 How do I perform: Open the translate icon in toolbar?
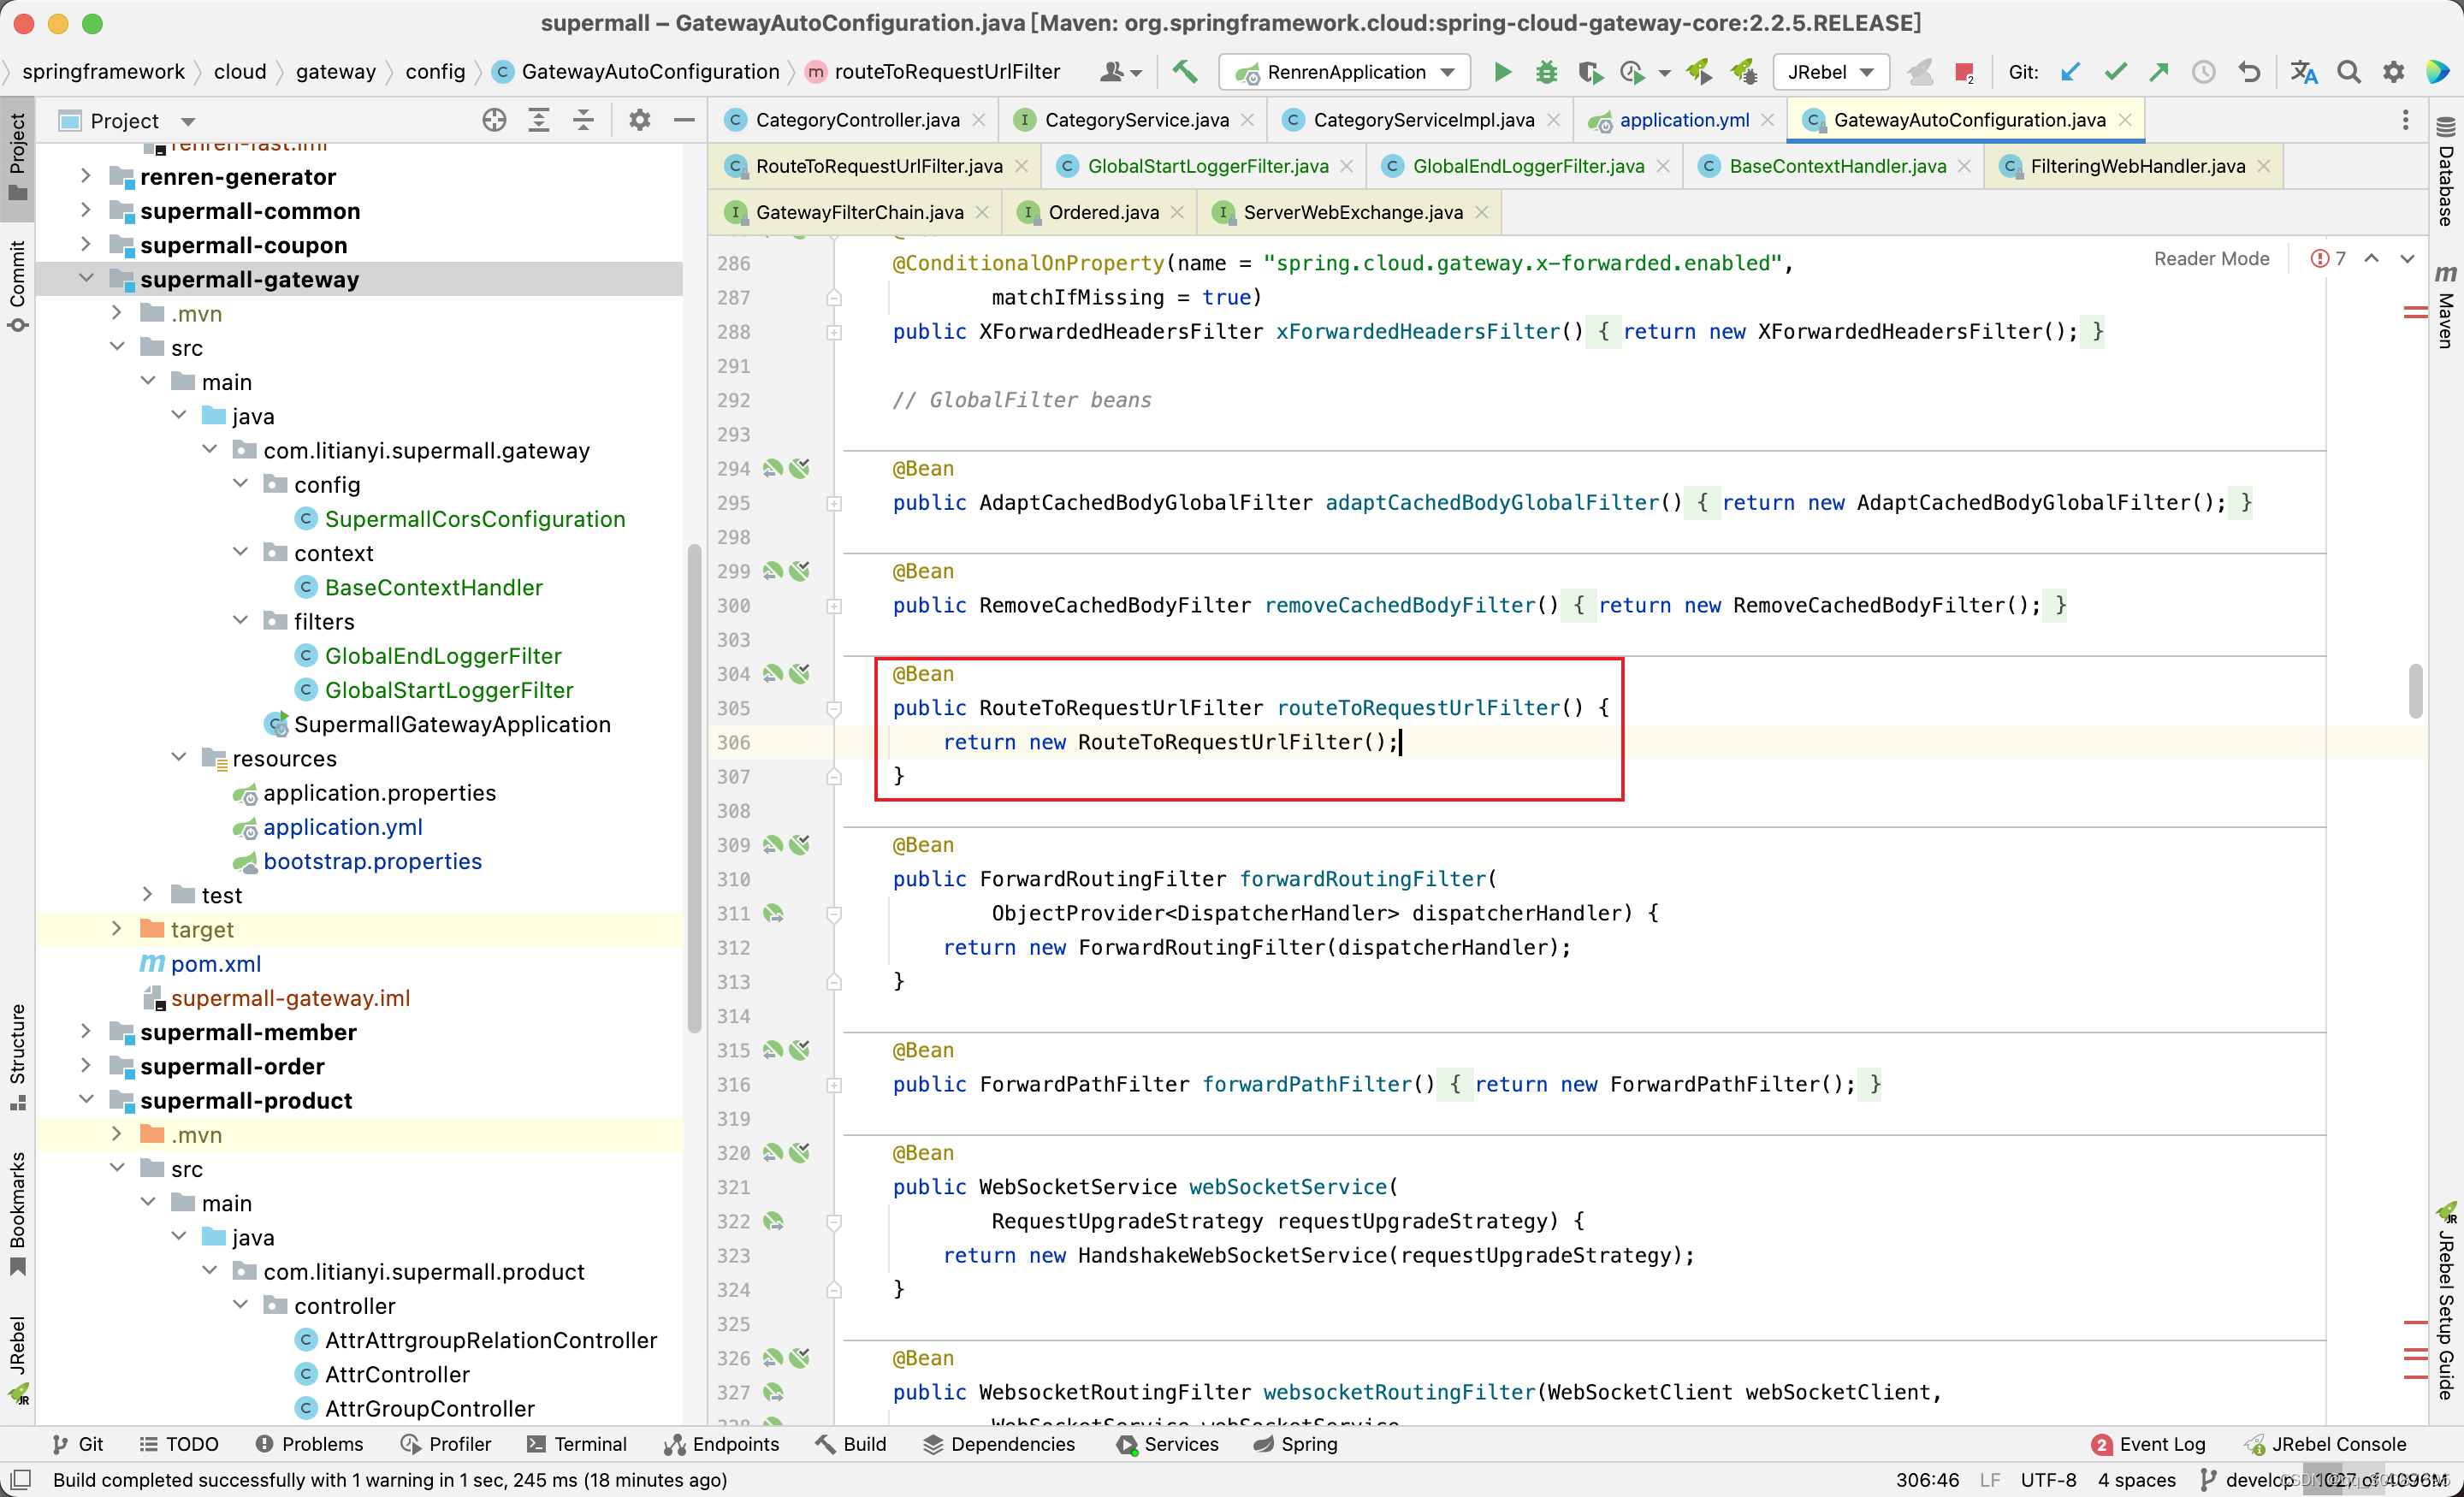[2303, 72]
